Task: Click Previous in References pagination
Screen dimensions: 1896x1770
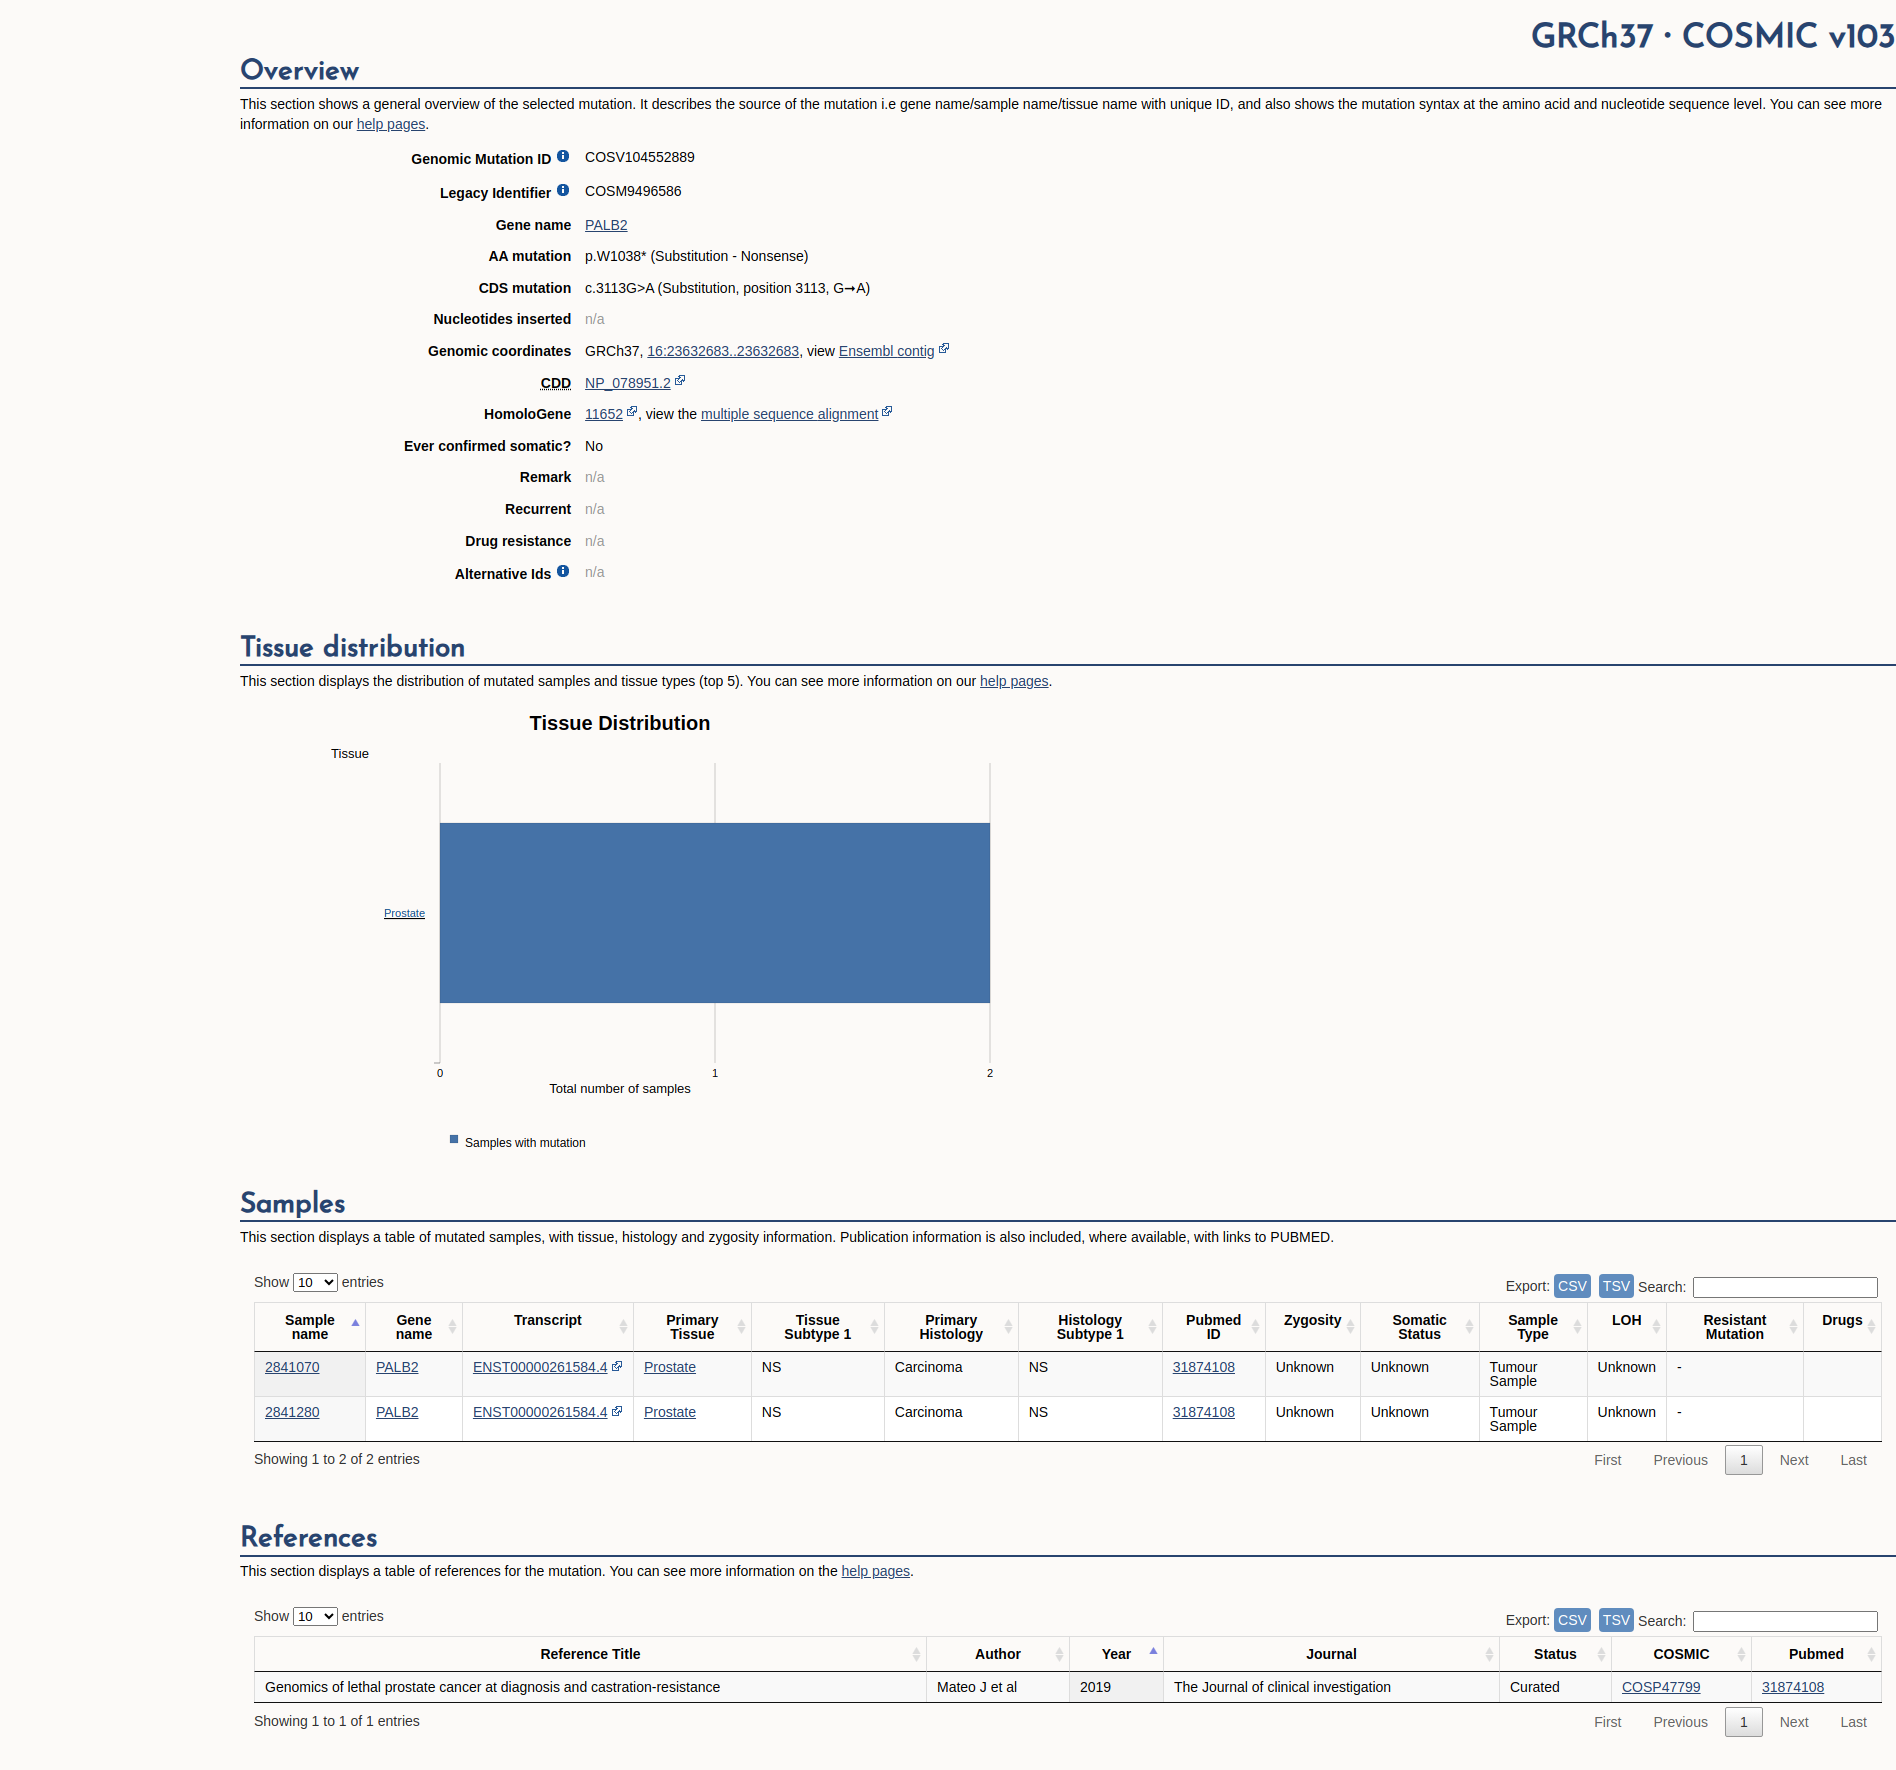Action: [x=1680, y=1722]
